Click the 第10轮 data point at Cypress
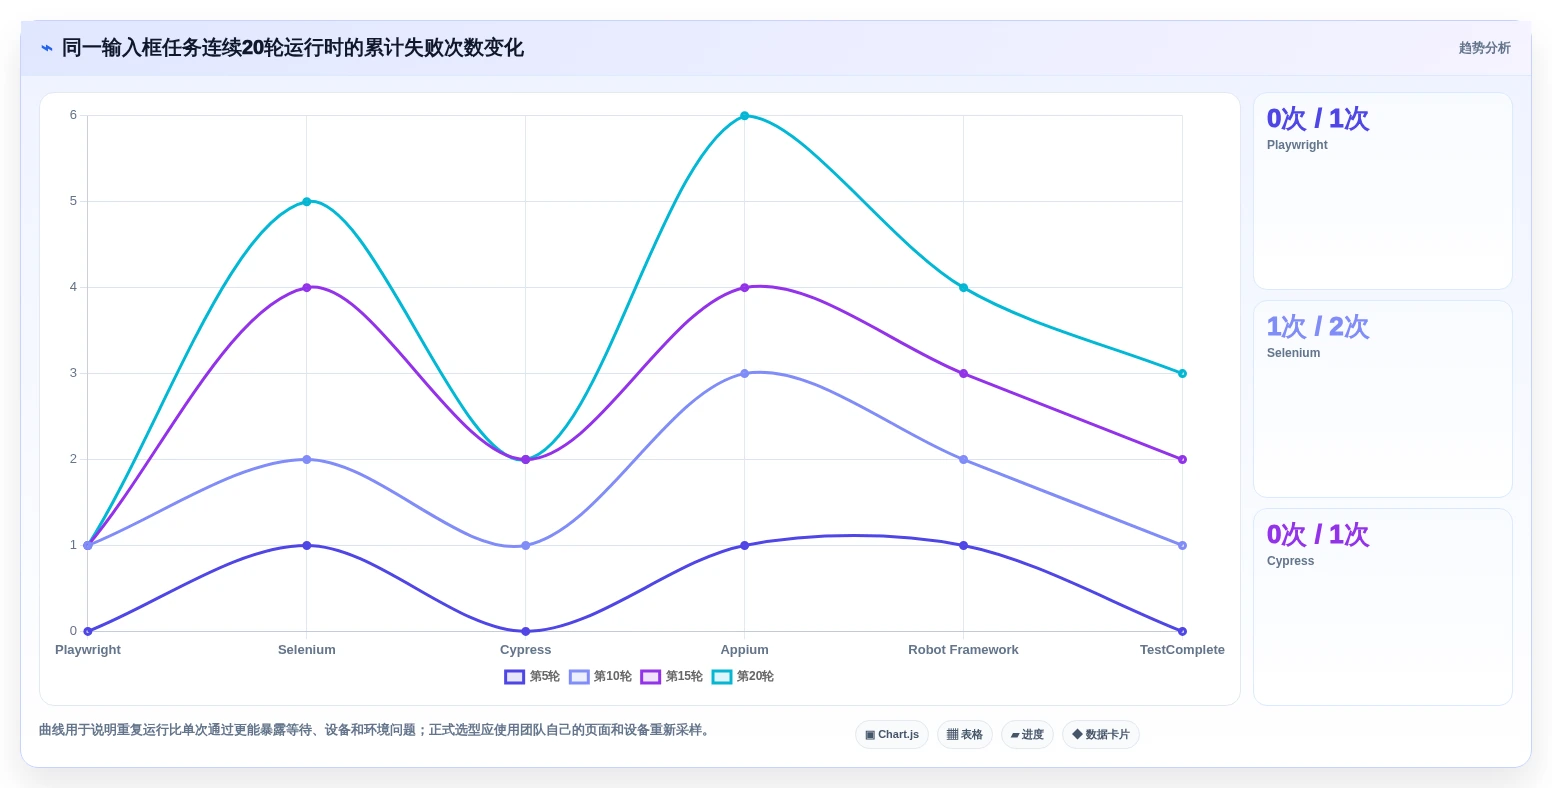1552x788 pixels. (526, 546)
